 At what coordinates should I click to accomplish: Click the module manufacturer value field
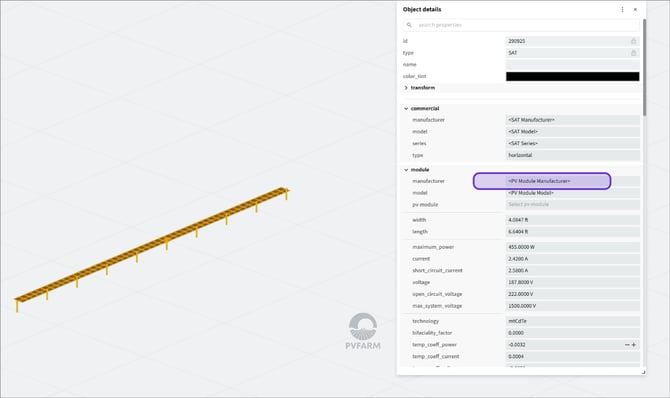point(573,181)
